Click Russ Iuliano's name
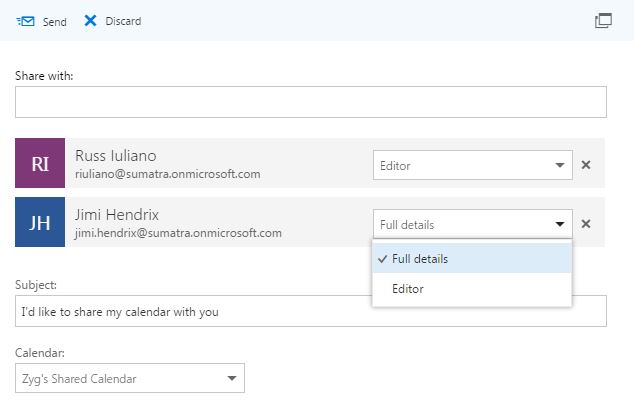Image resolution: width=634 pixels, height=418 pixels. 115,156
